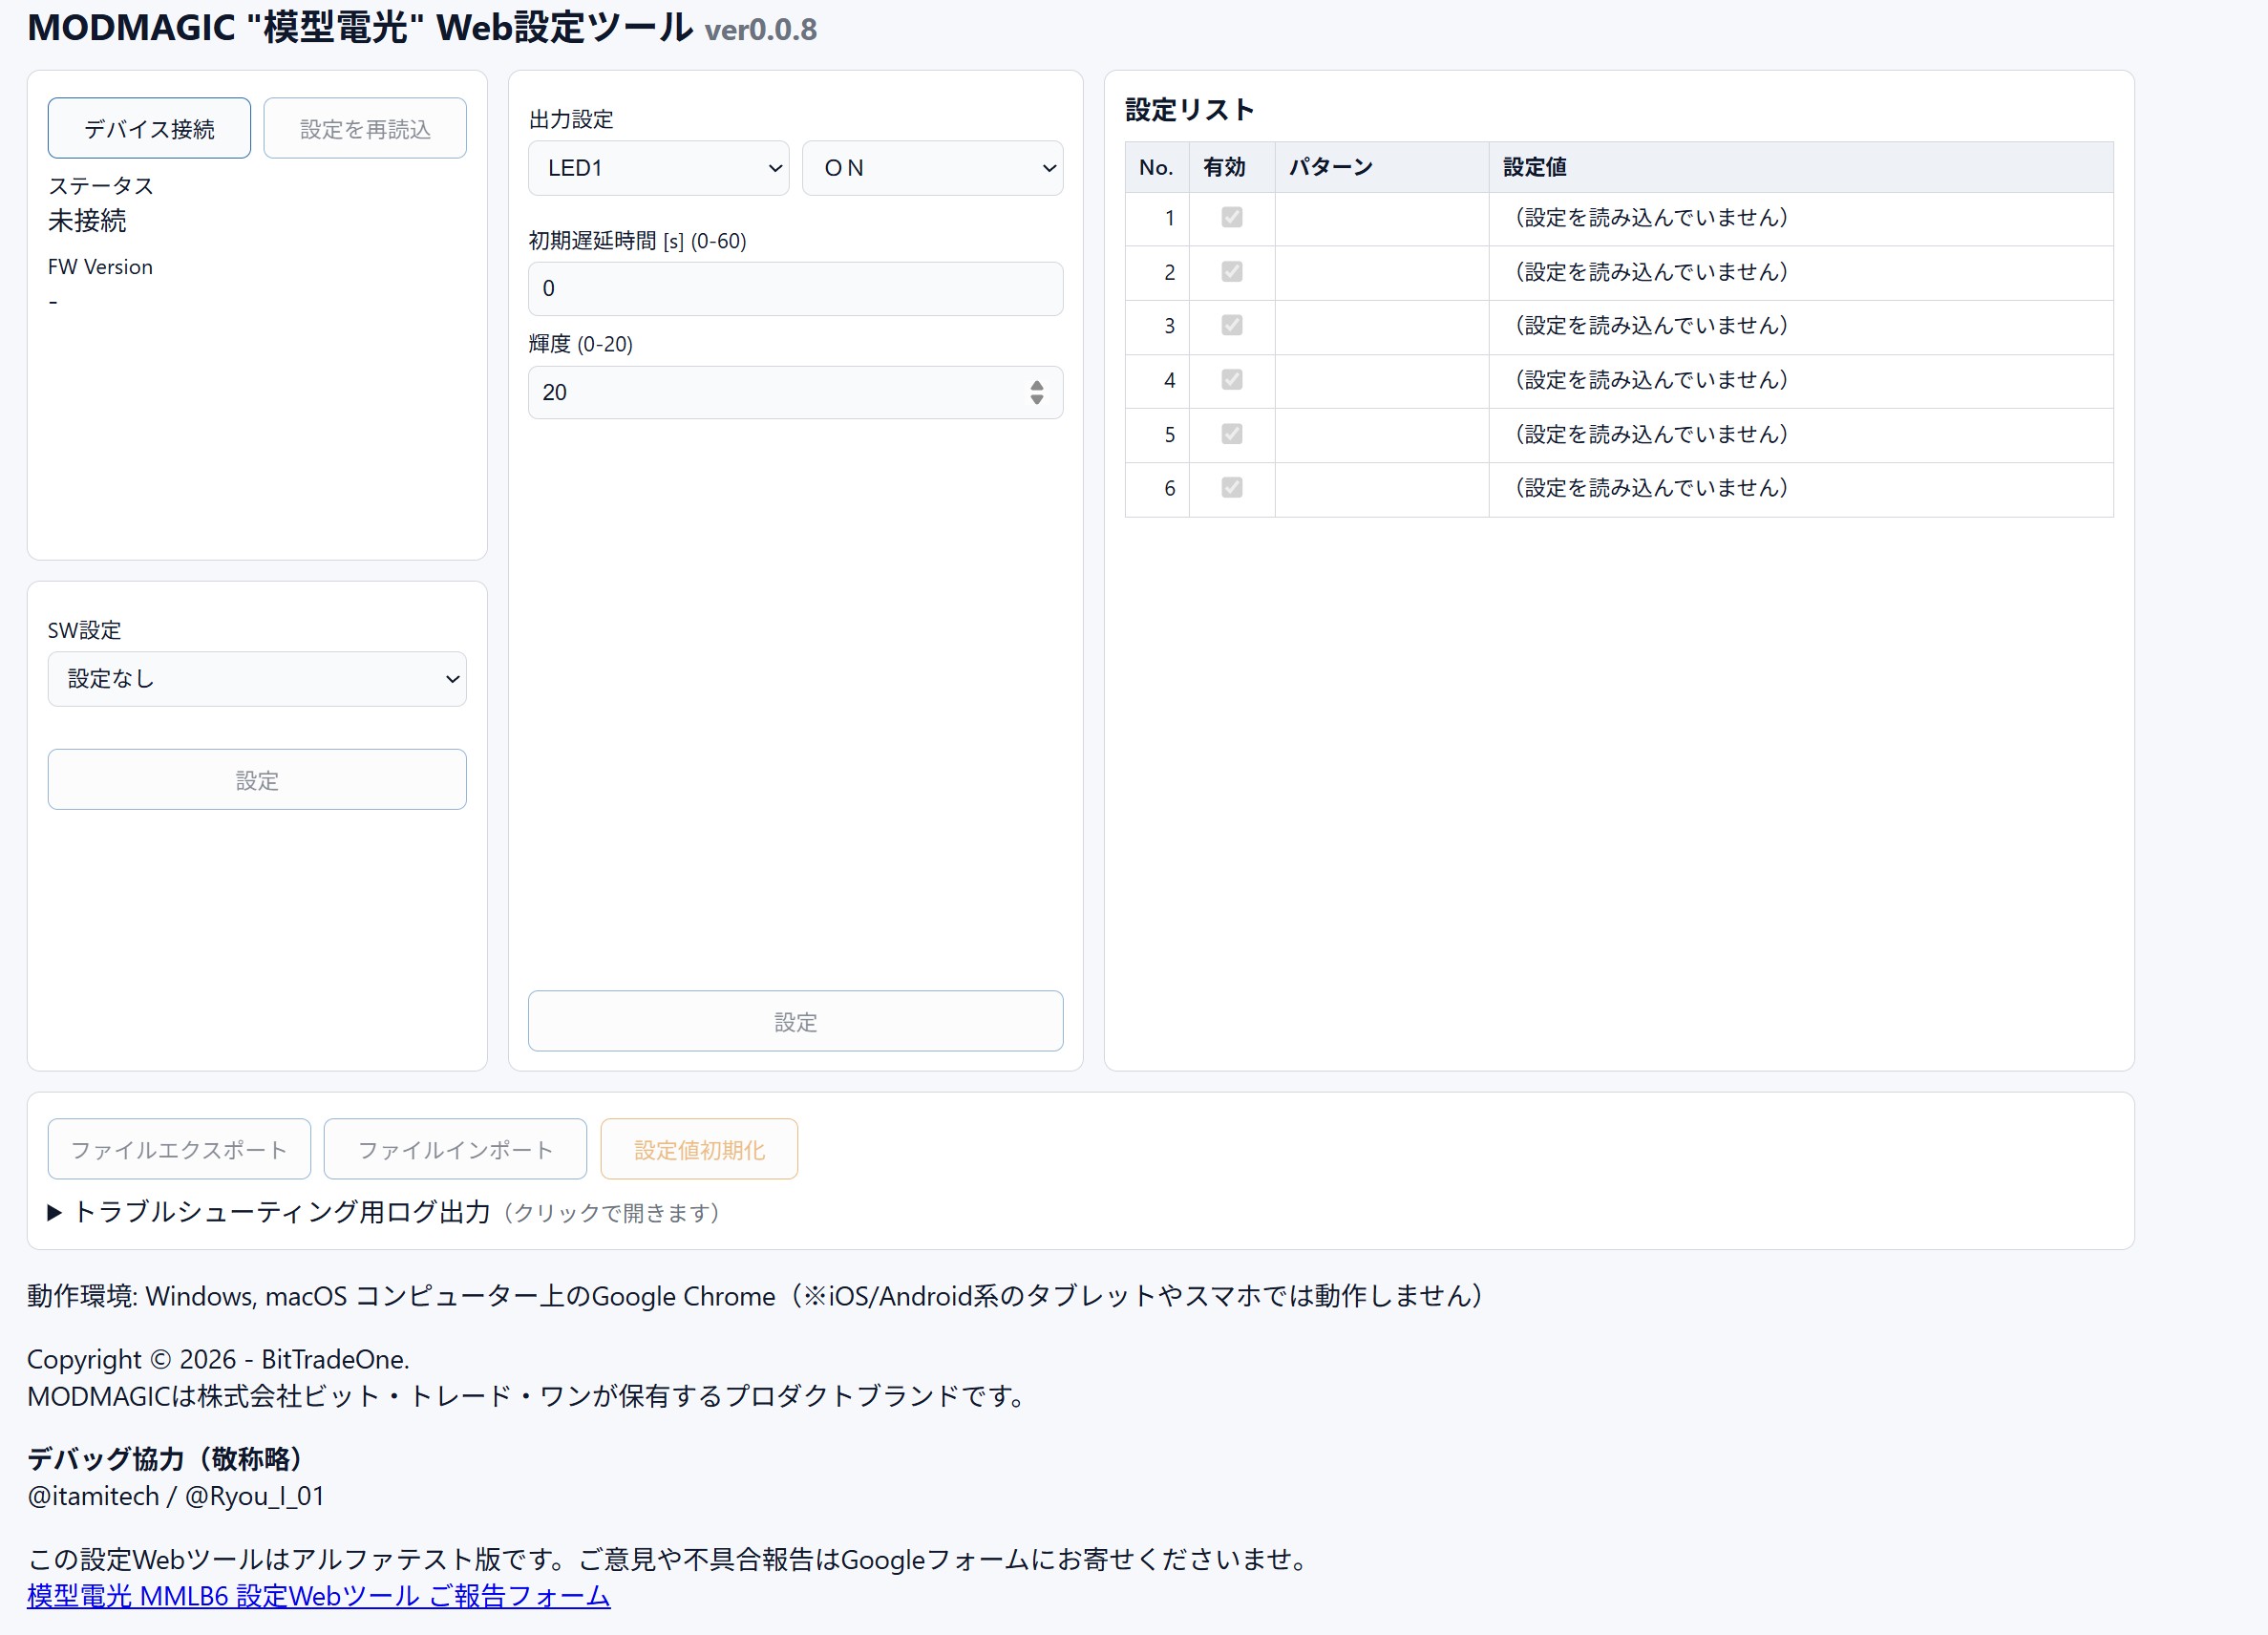This screenshot has width=2268, height=1635.
Task: Toggle the 有効 checkbox in row 4
Action: pos(1232,379)
